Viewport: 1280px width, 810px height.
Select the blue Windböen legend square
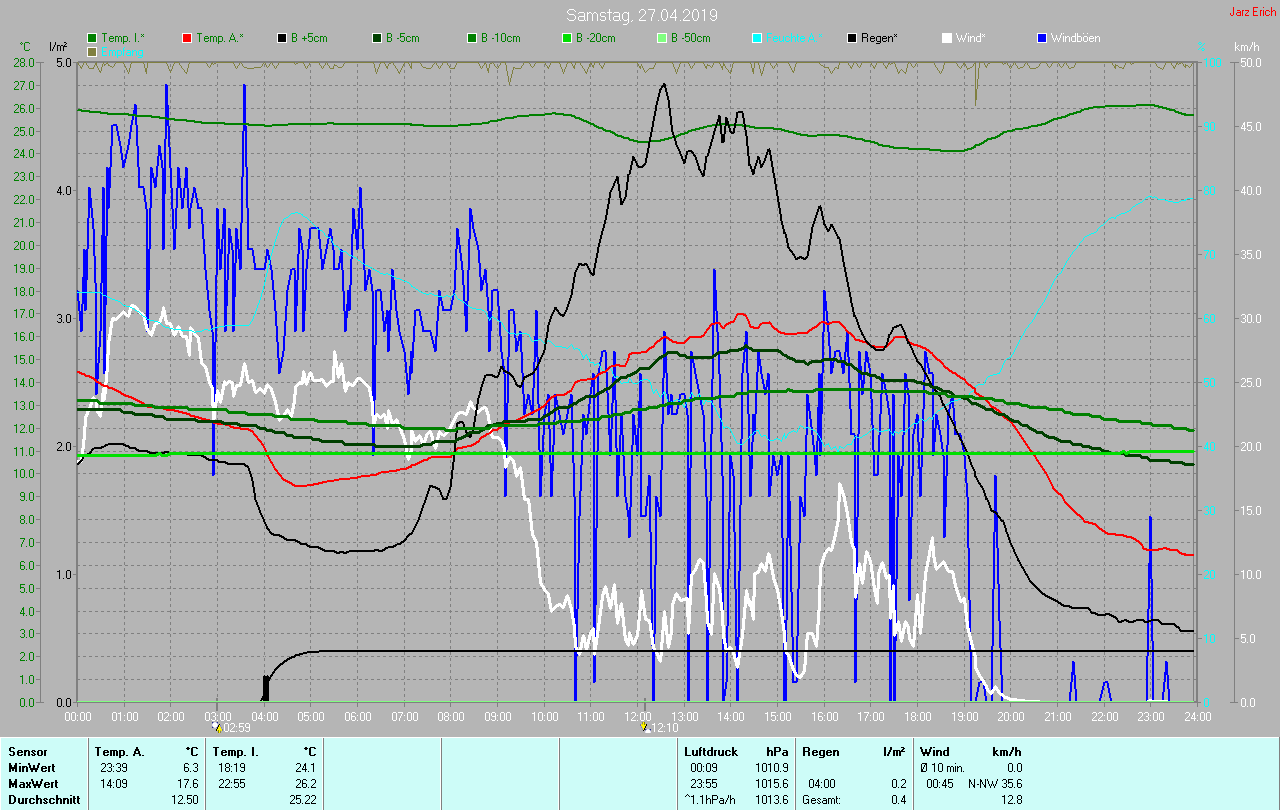pos(1043,38)
